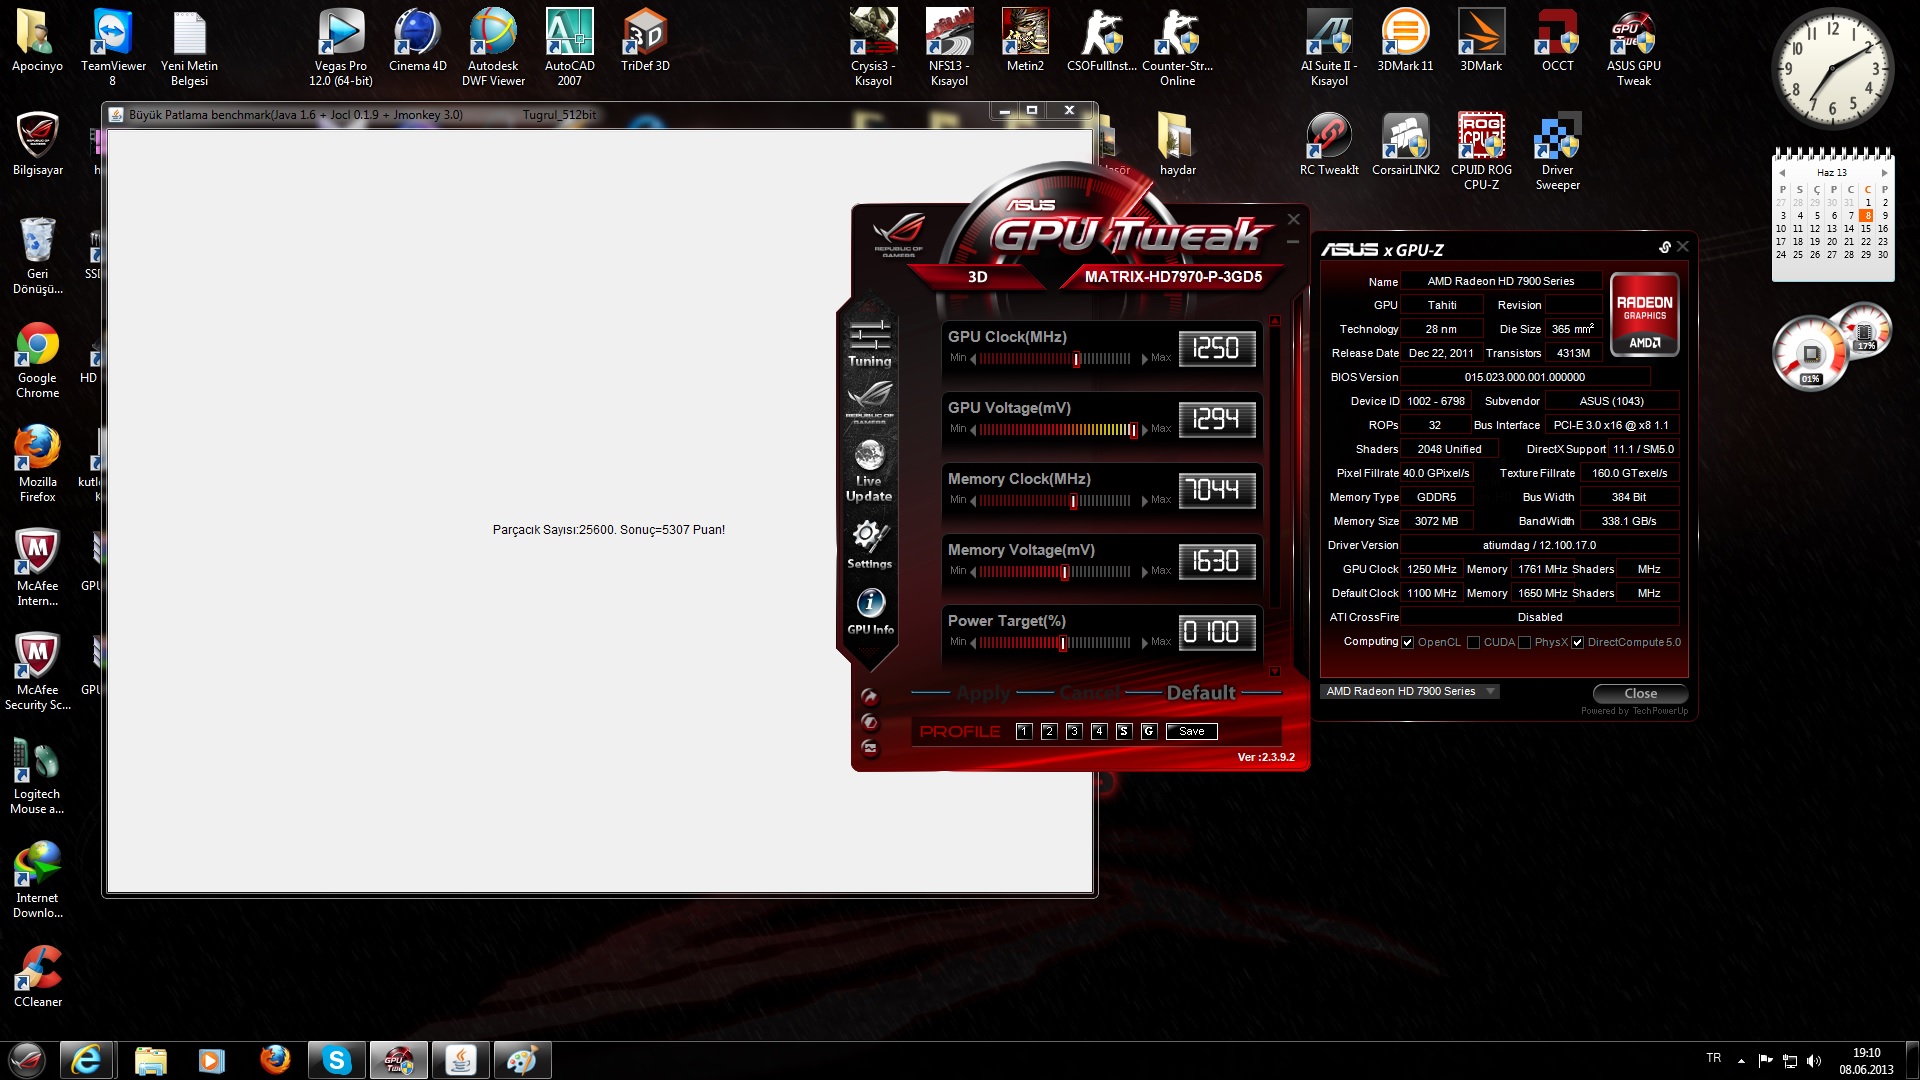Viewport: 1920px width, 1080px height.
Task: Open ASUS GPU Tweak desktop shortcut
Action: [x=1633, y=47]
